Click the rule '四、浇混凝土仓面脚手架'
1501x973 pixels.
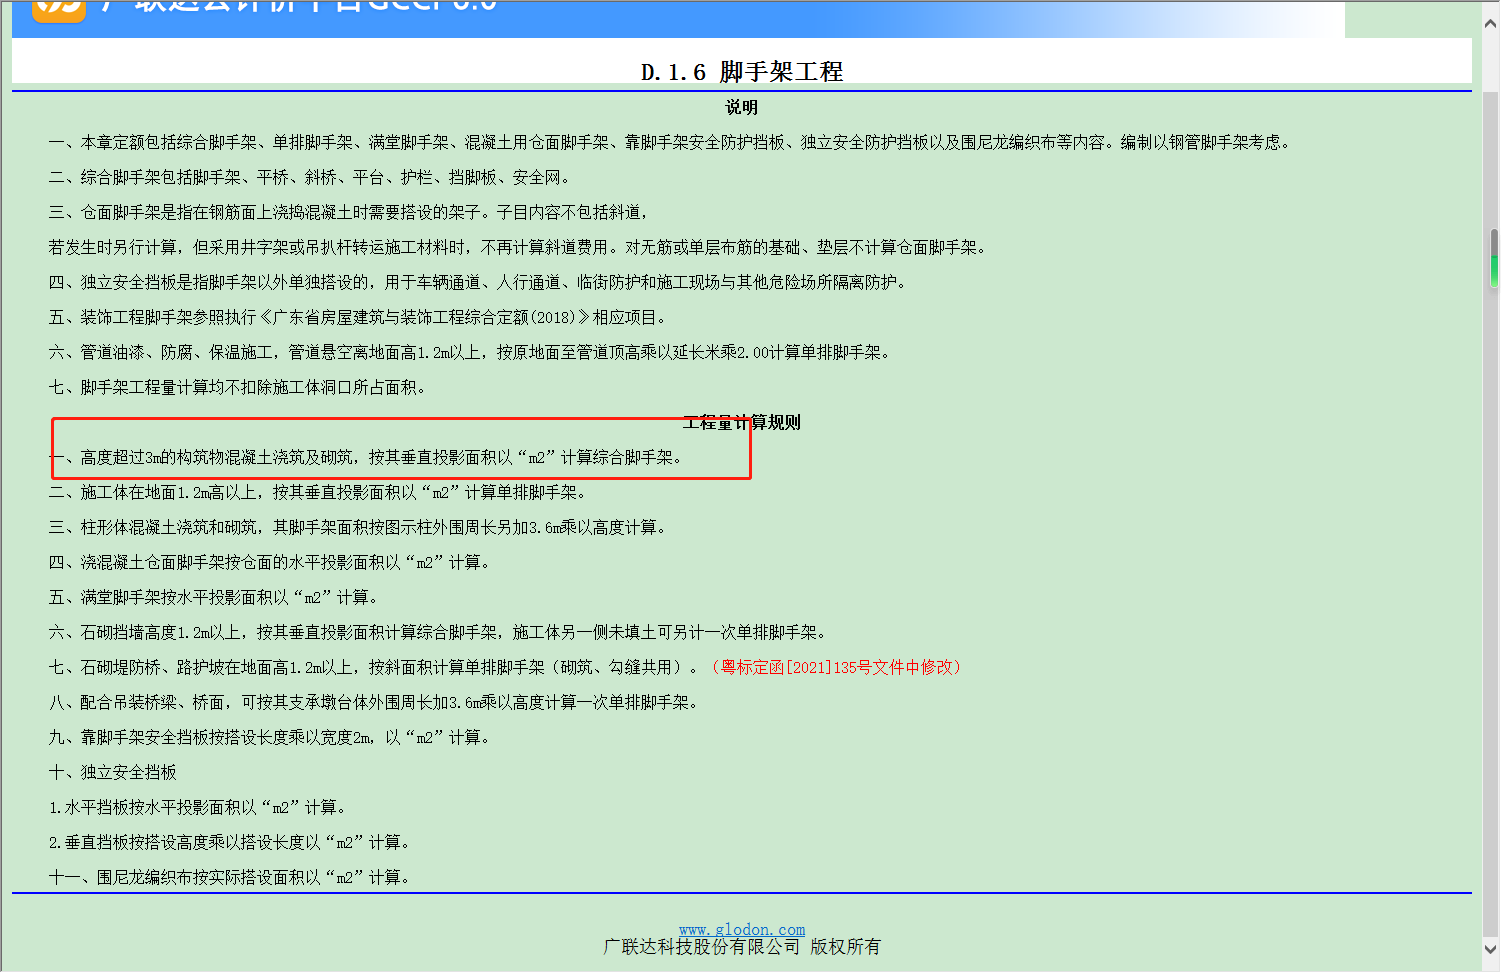point(272,562)
